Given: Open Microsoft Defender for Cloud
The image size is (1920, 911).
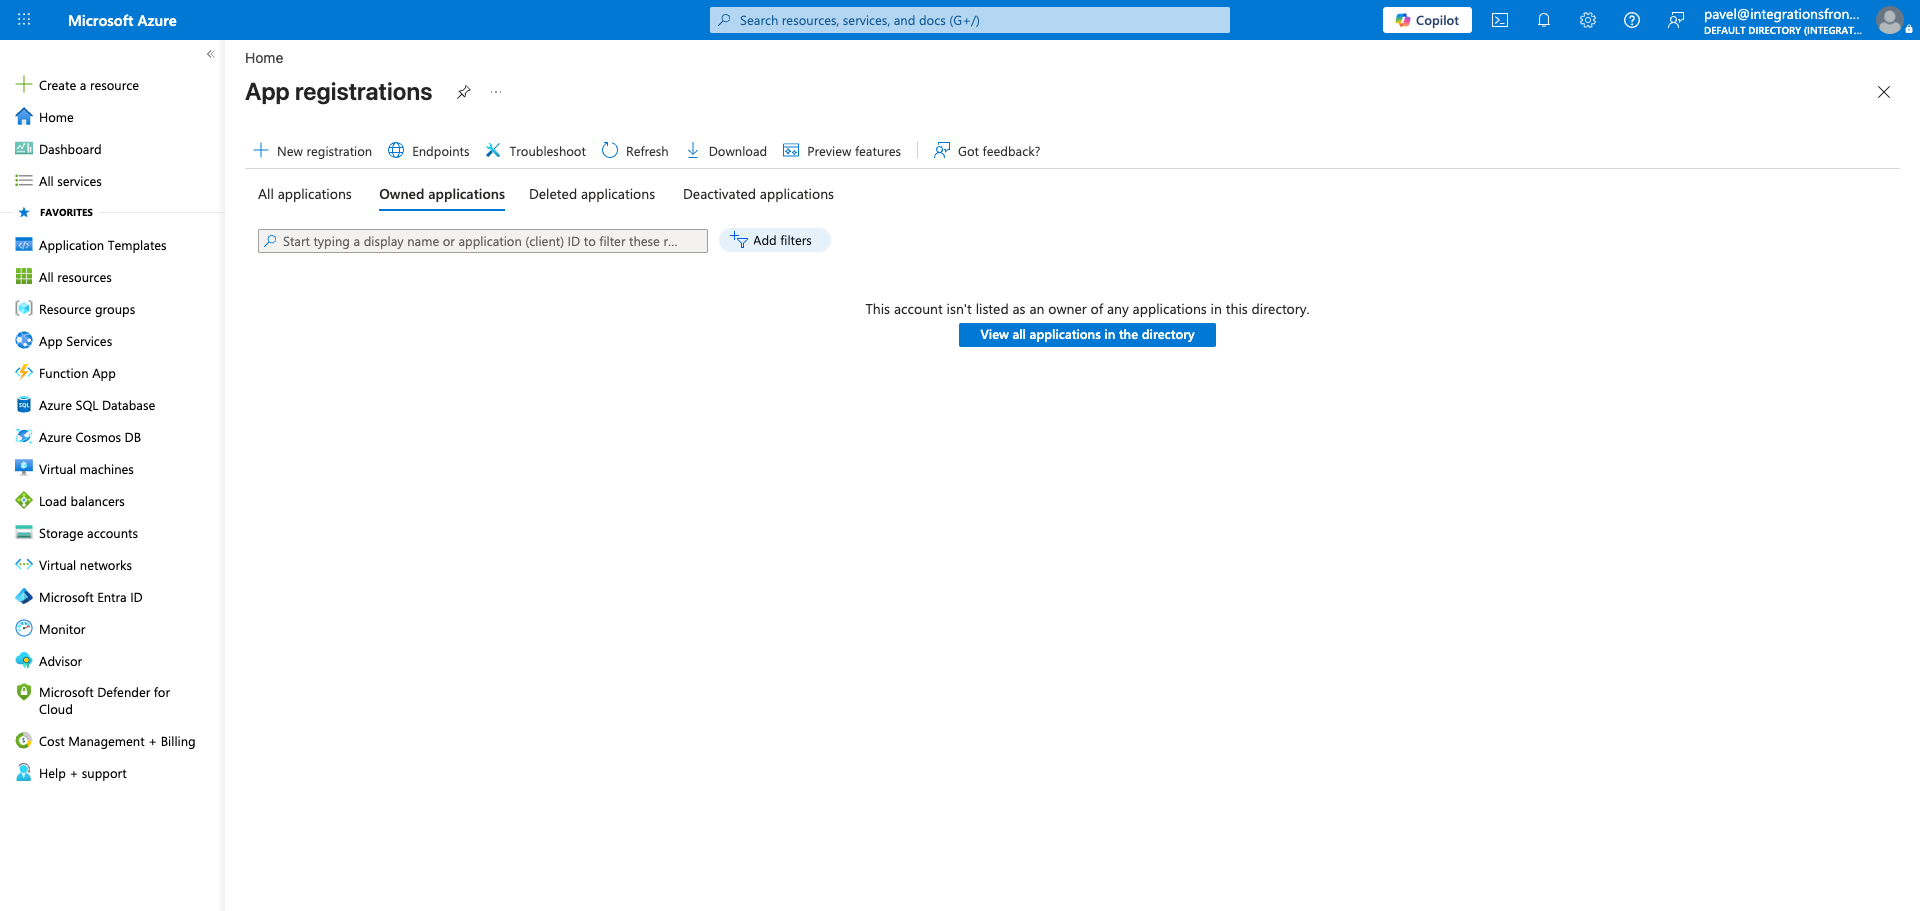Looking at the screenshot, I should click(x=104, y=700).
